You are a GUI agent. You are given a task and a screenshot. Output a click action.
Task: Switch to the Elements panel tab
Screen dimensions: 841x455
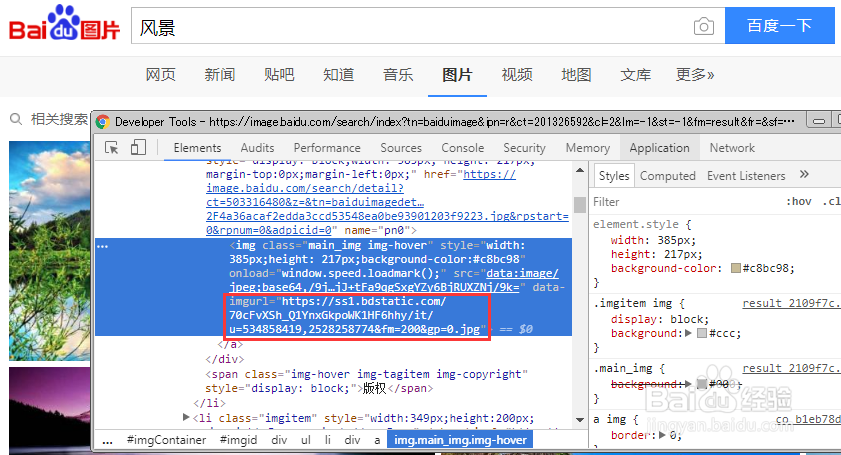(x=197, y=148)
